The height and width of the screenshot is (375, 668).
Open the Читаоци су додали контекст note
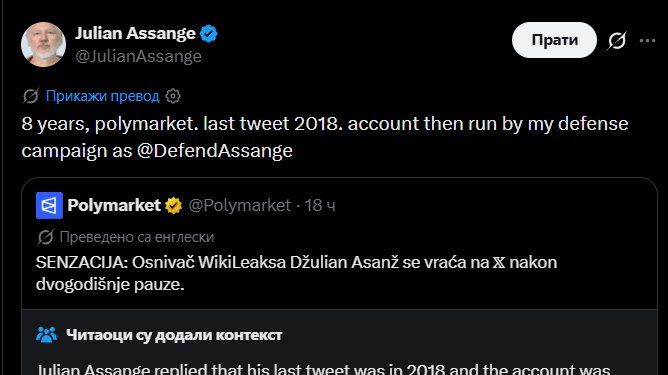pos(174,335)
